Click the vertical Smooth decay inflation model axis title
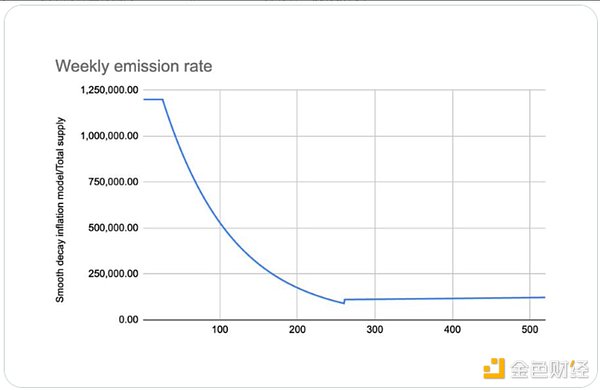 pyautogui.click(x=60, y=210)
